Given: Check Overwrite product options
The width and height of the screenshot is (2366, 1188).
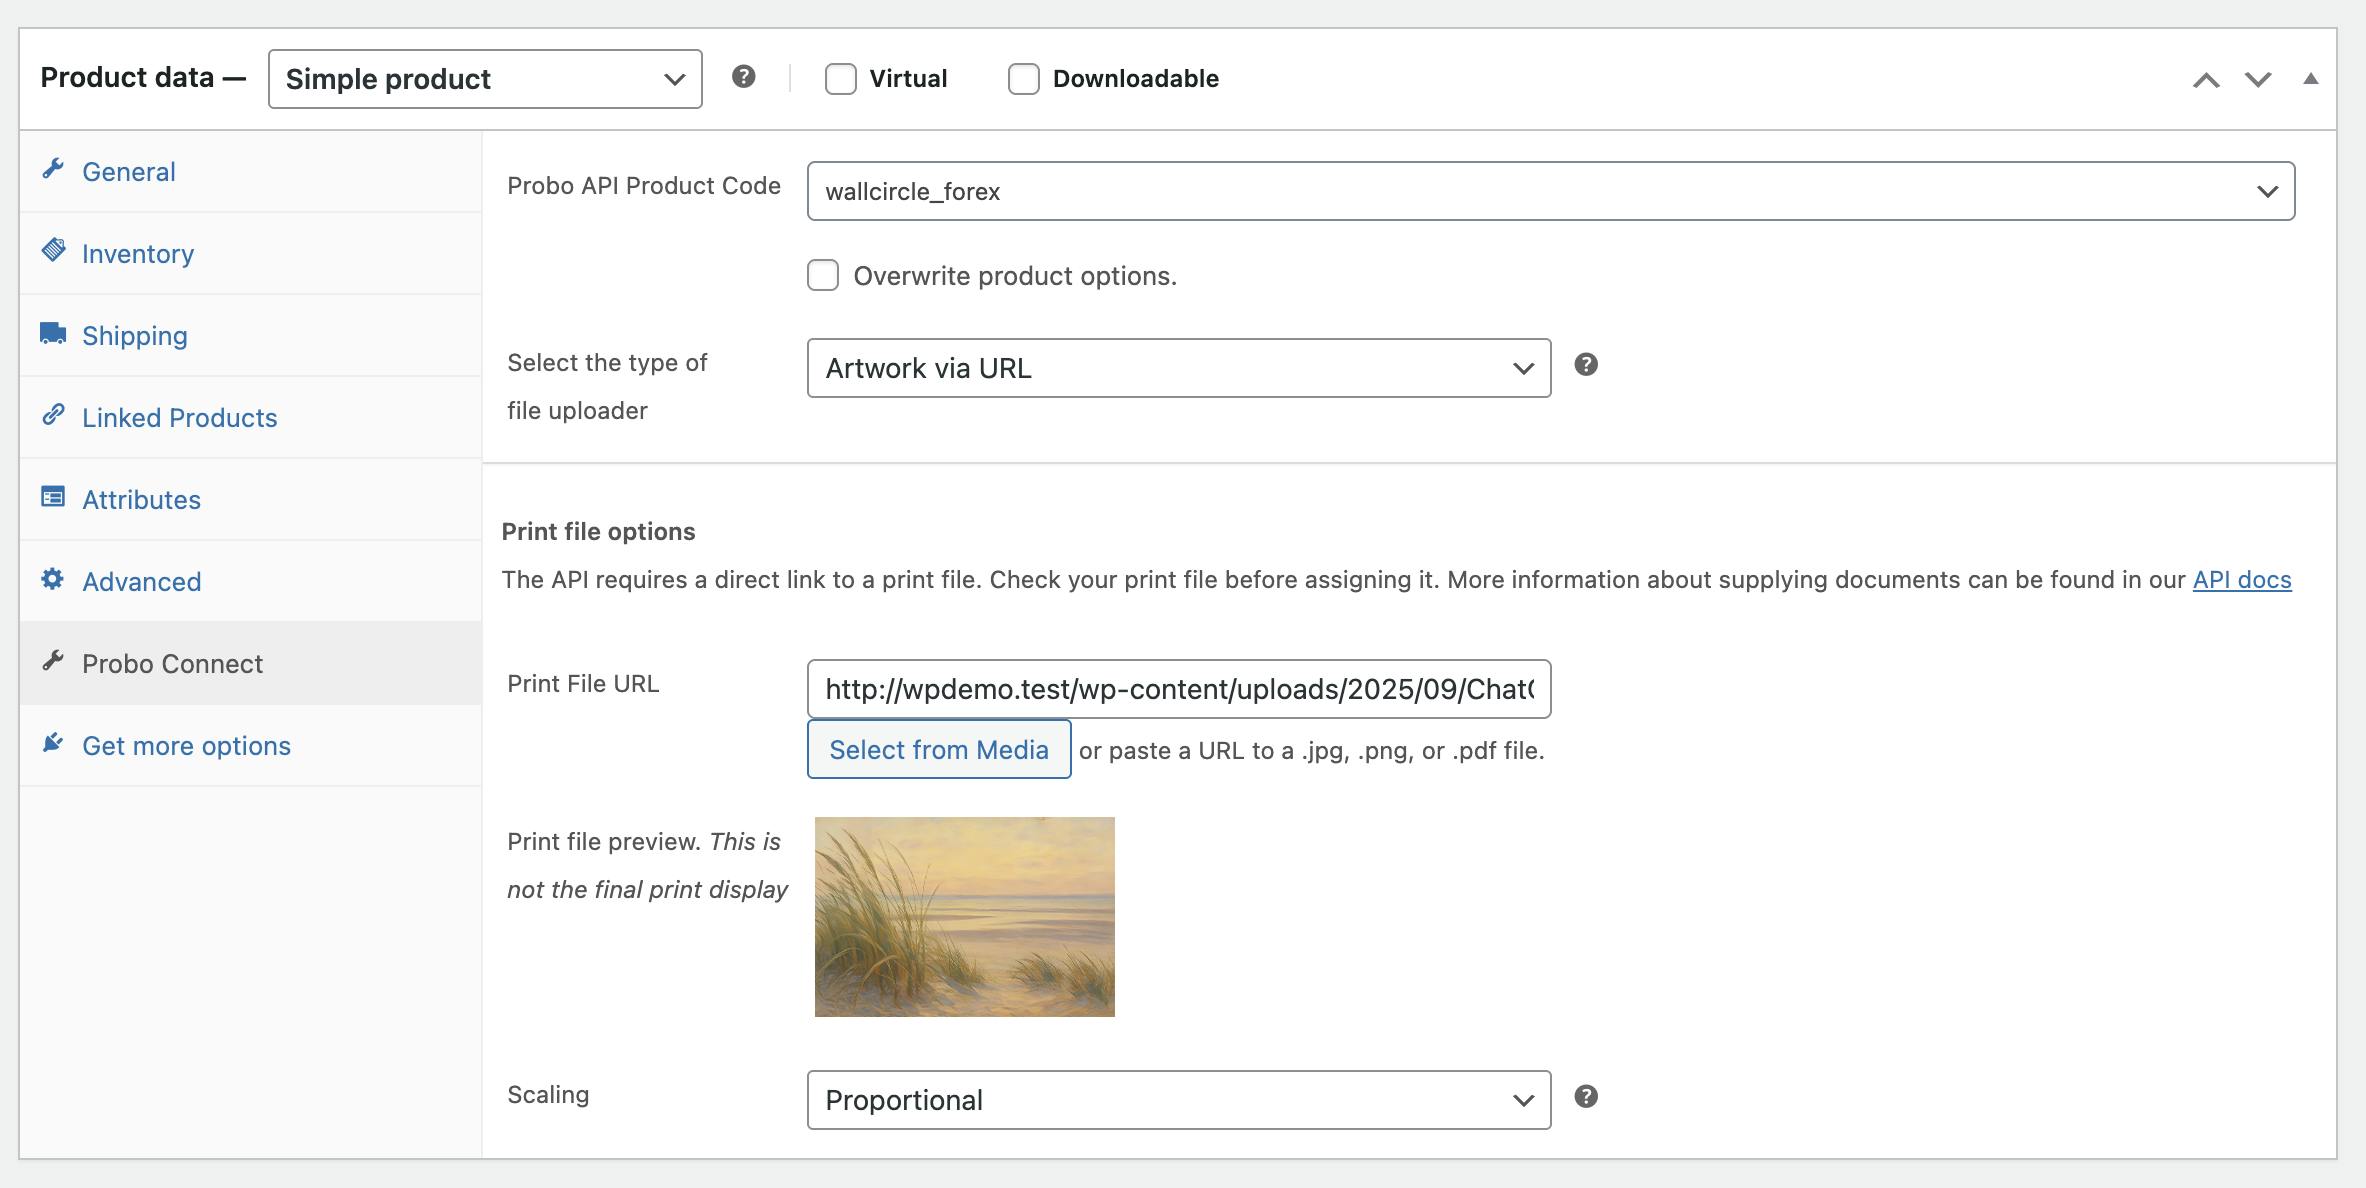Looking at the screenshot, I should pyautogui.click(x=823, y=275).
